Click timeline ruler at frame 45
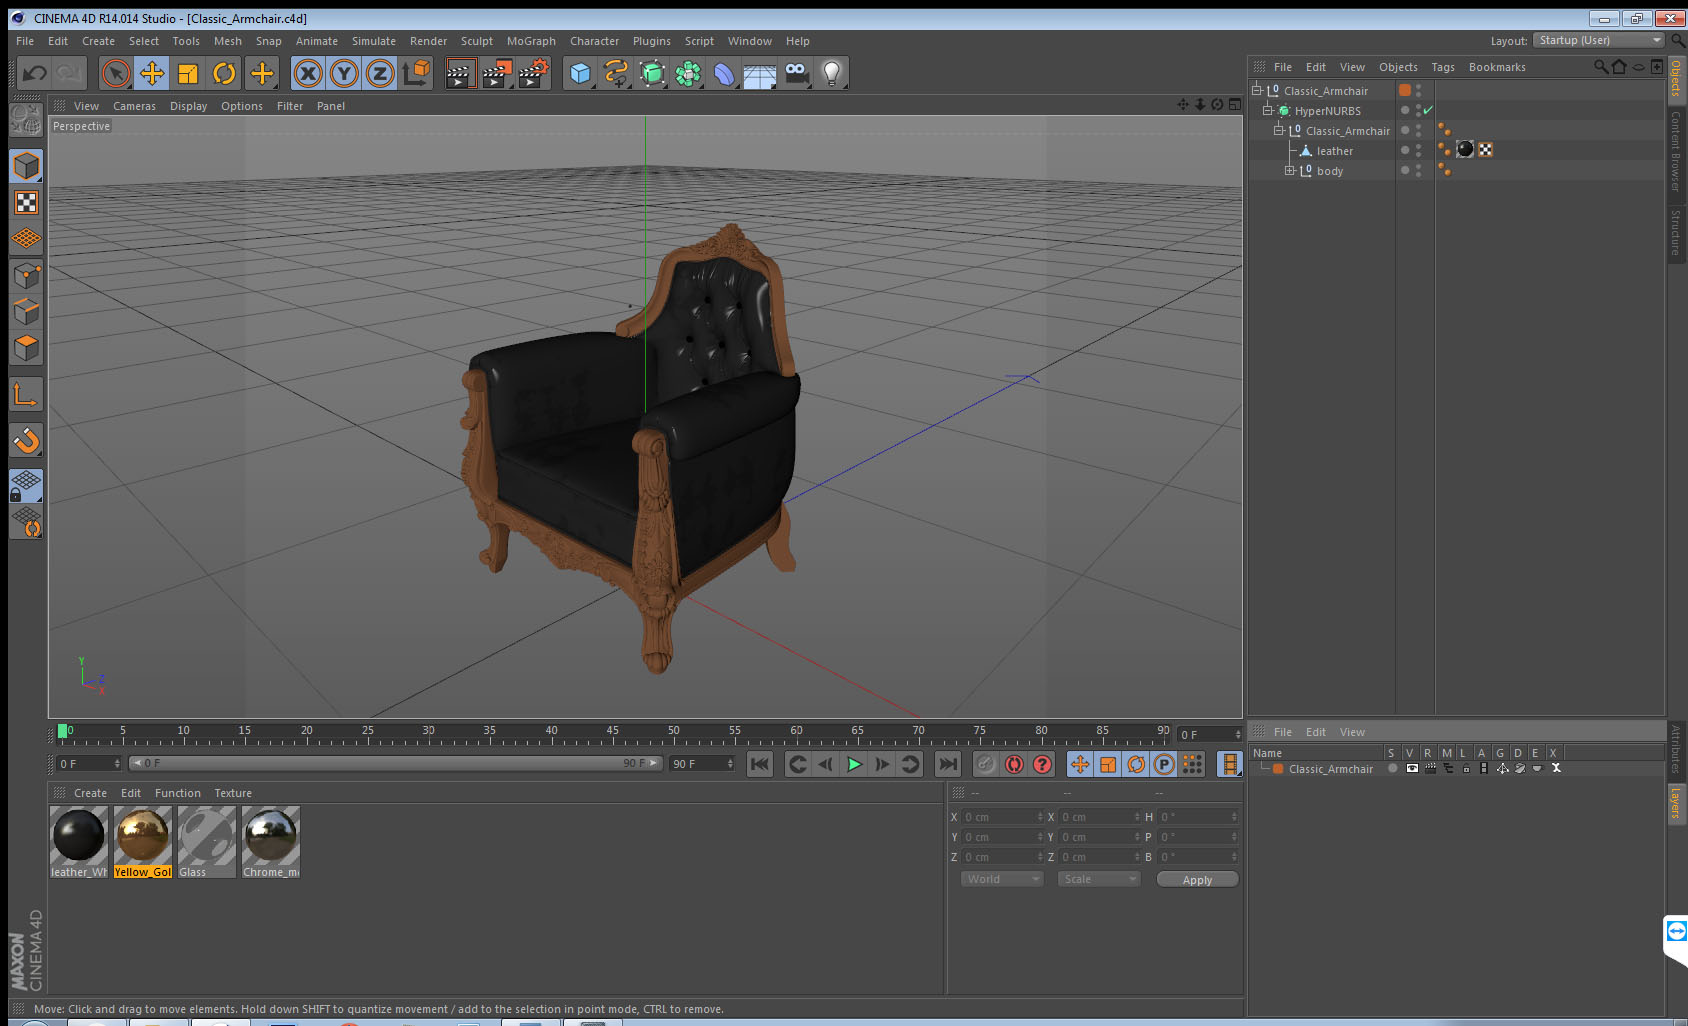1688x1026 pixels. pos(612,733)
